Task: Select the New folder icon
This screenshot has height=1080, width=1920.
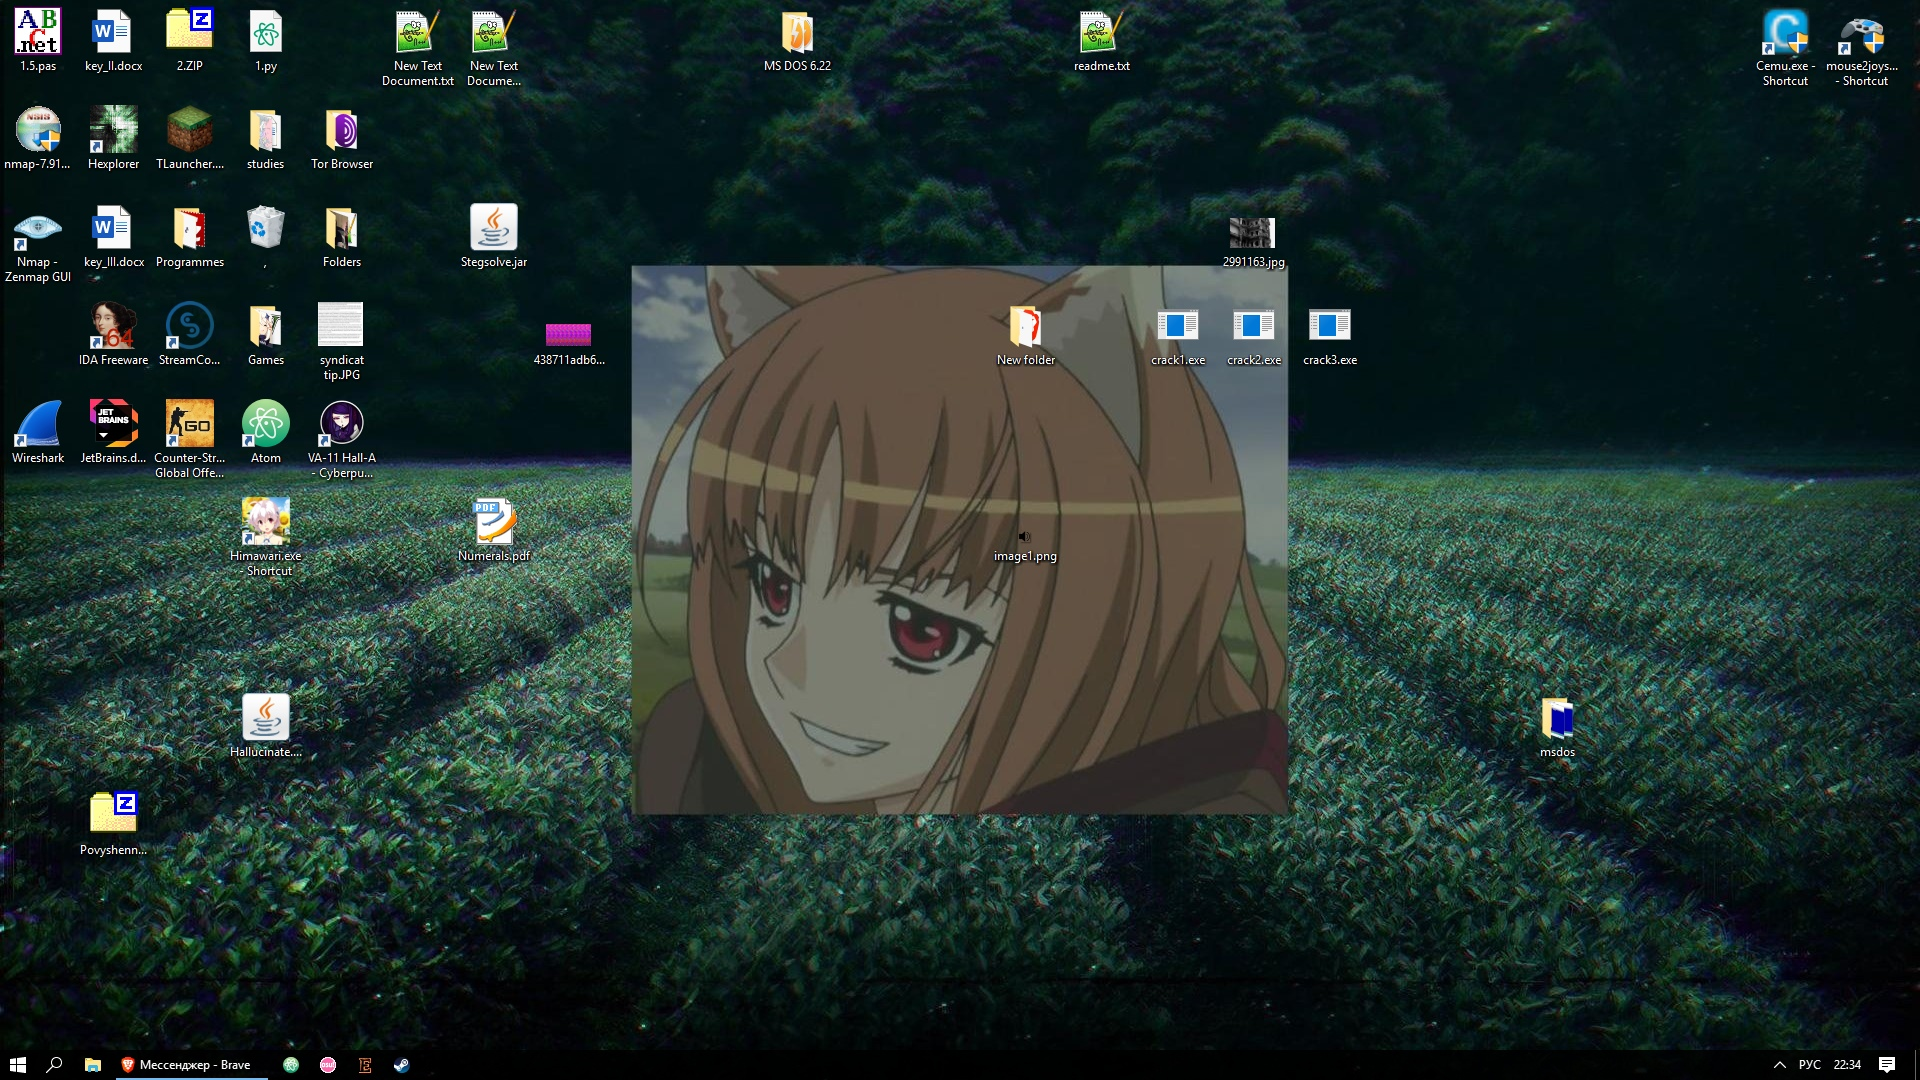Action: pos(1025,326)
